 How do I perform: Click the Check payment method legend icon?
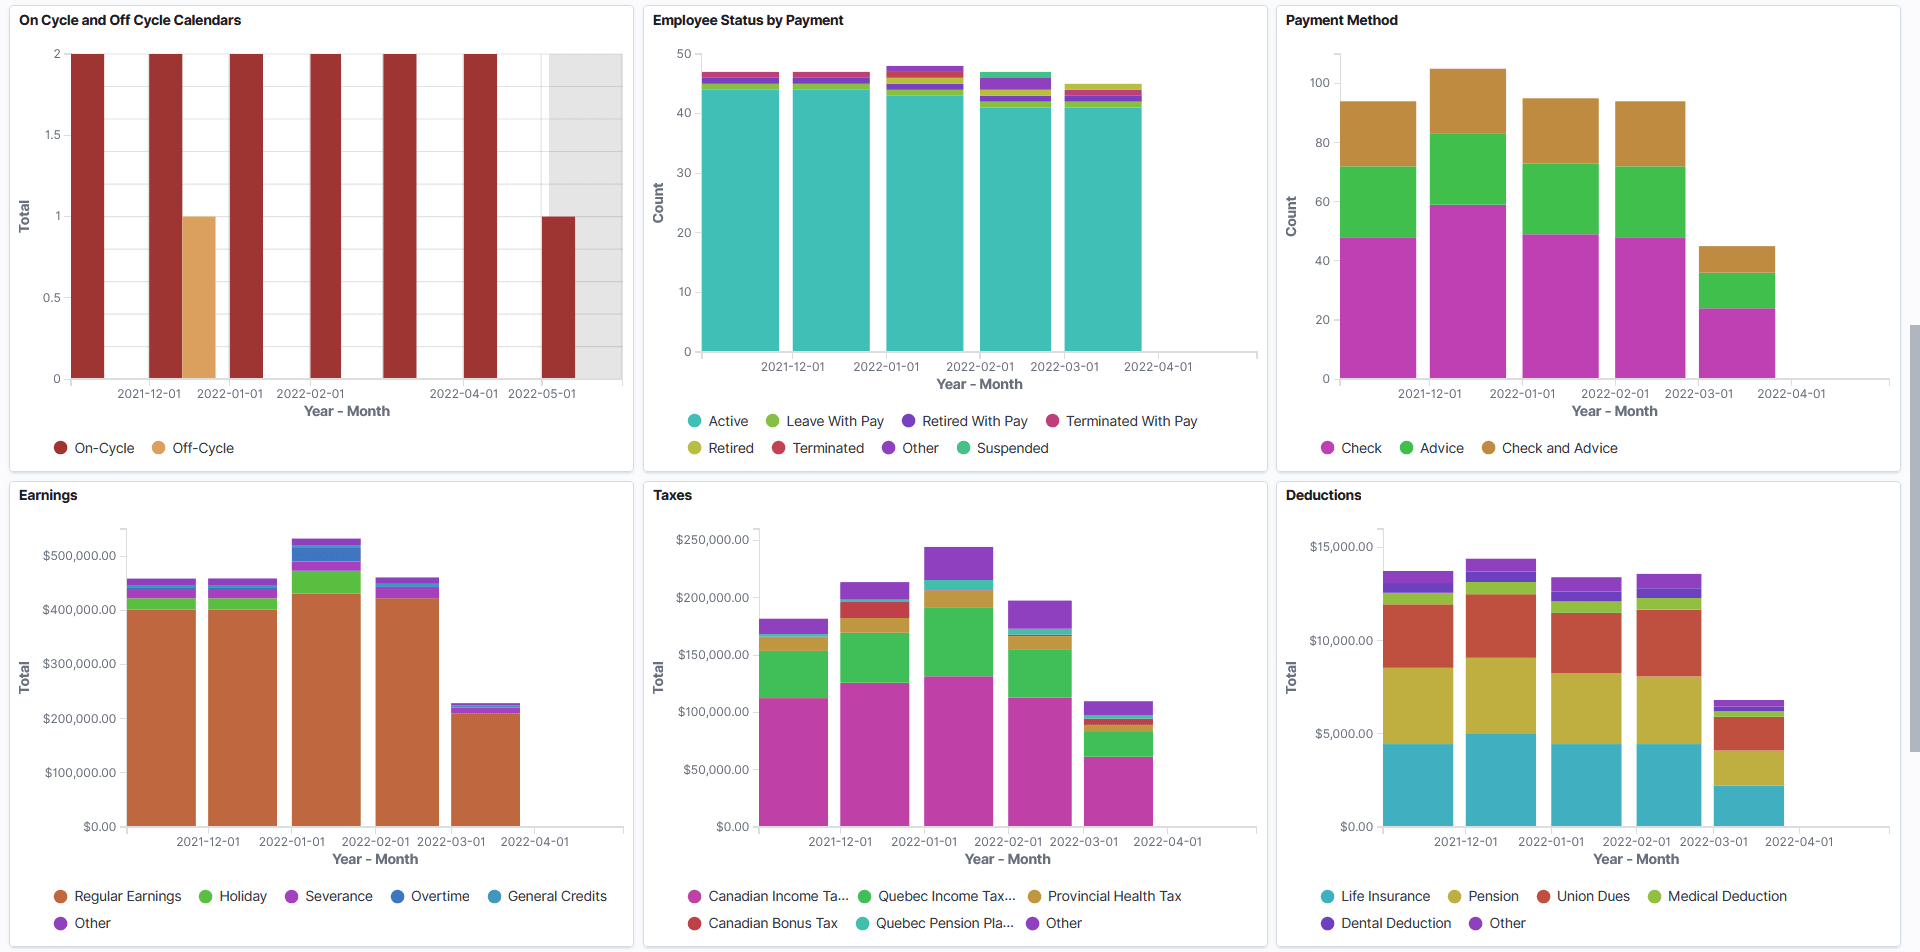click(1327, 448)
